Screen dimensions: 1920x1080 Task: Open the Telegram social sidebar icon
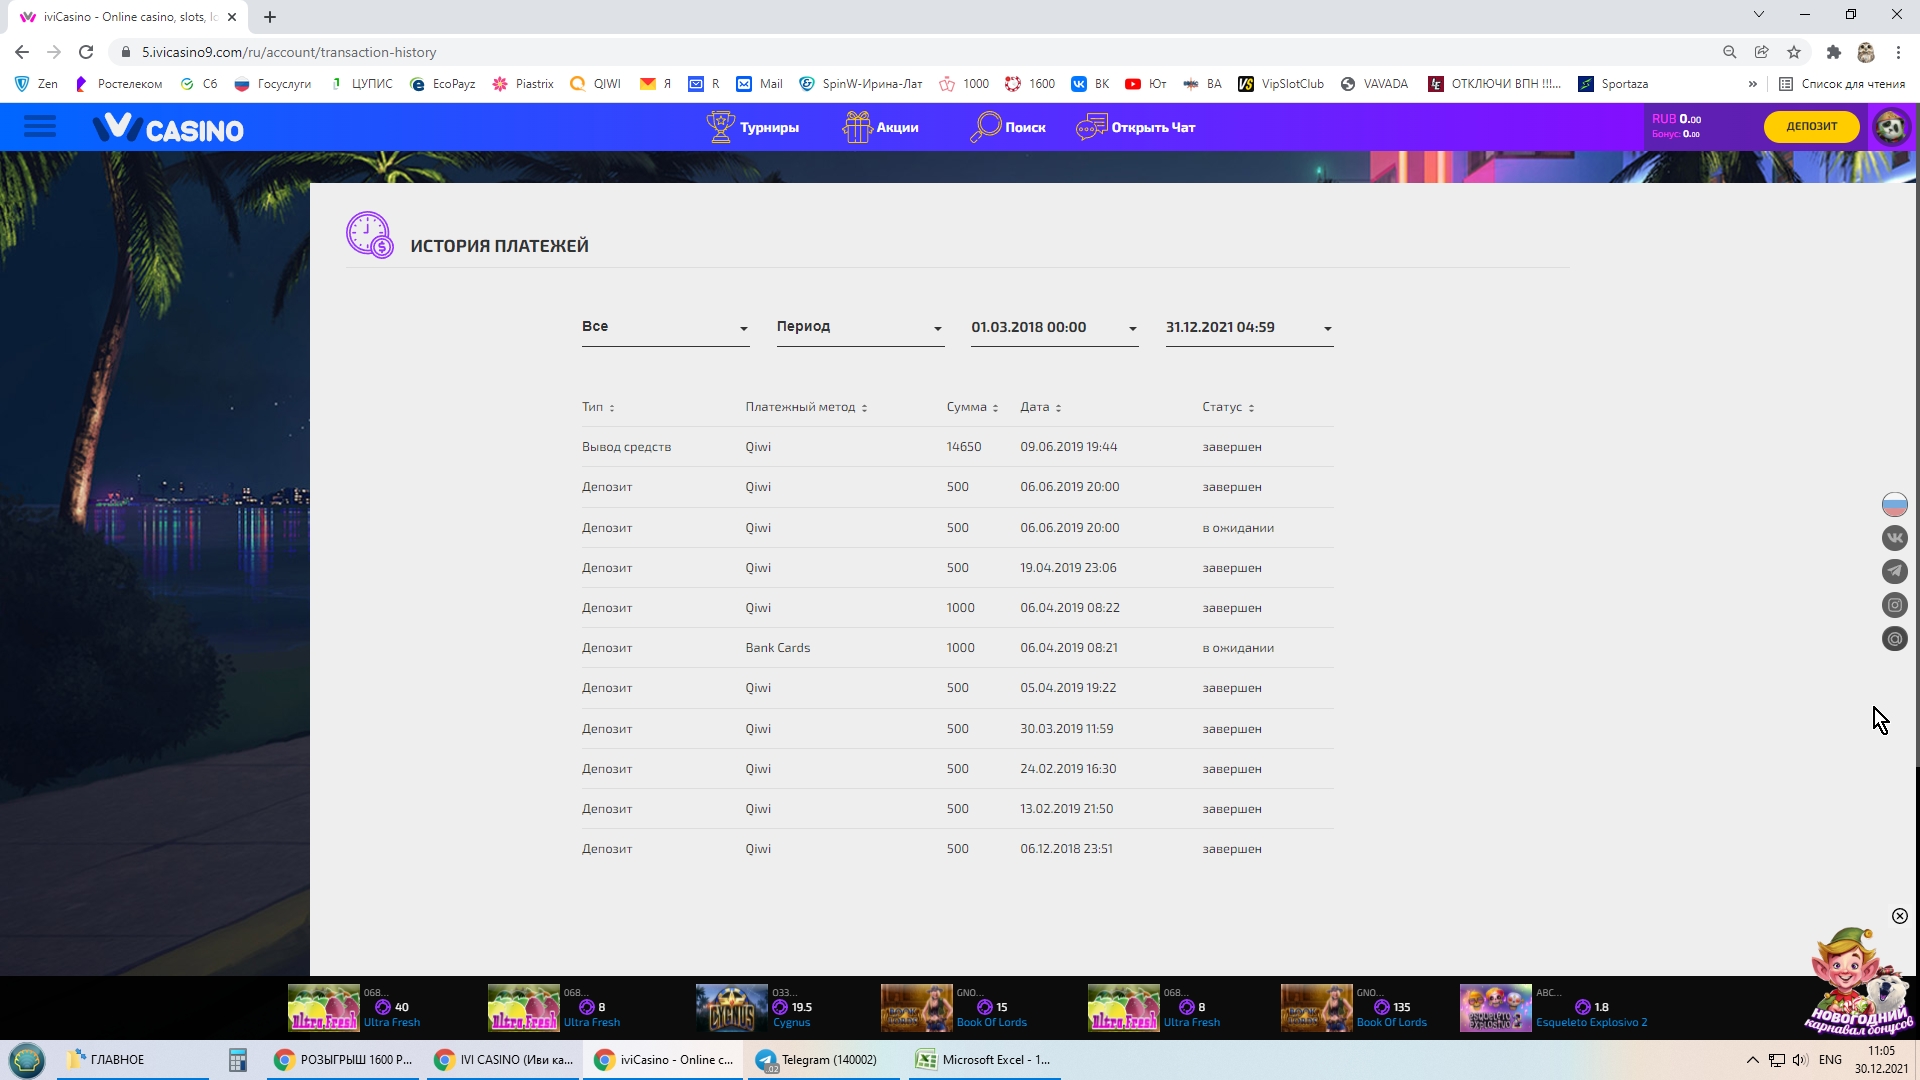1894,572
